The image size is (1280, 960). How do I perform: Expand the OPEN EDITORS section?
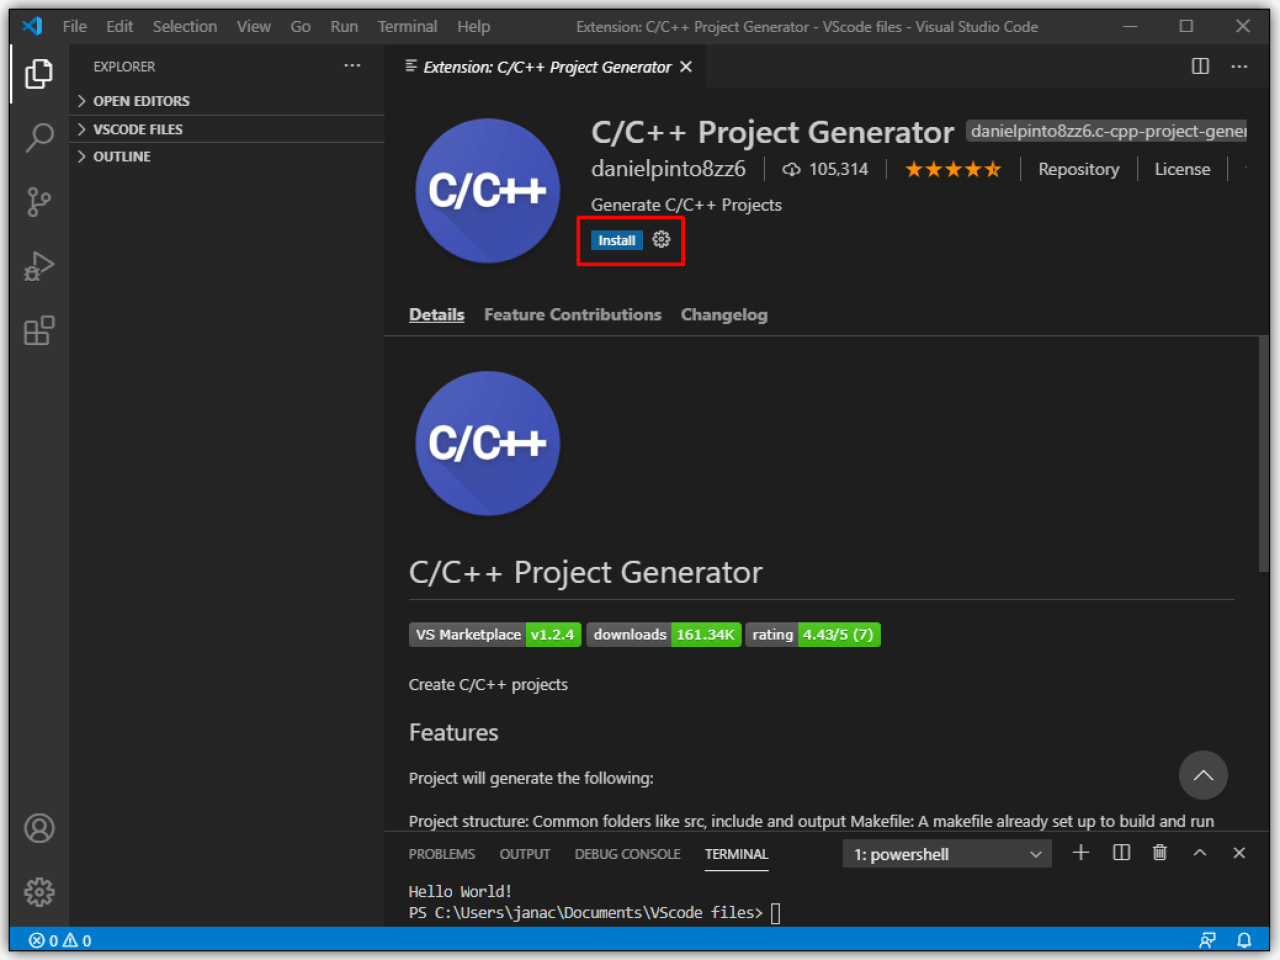point(140,100)
